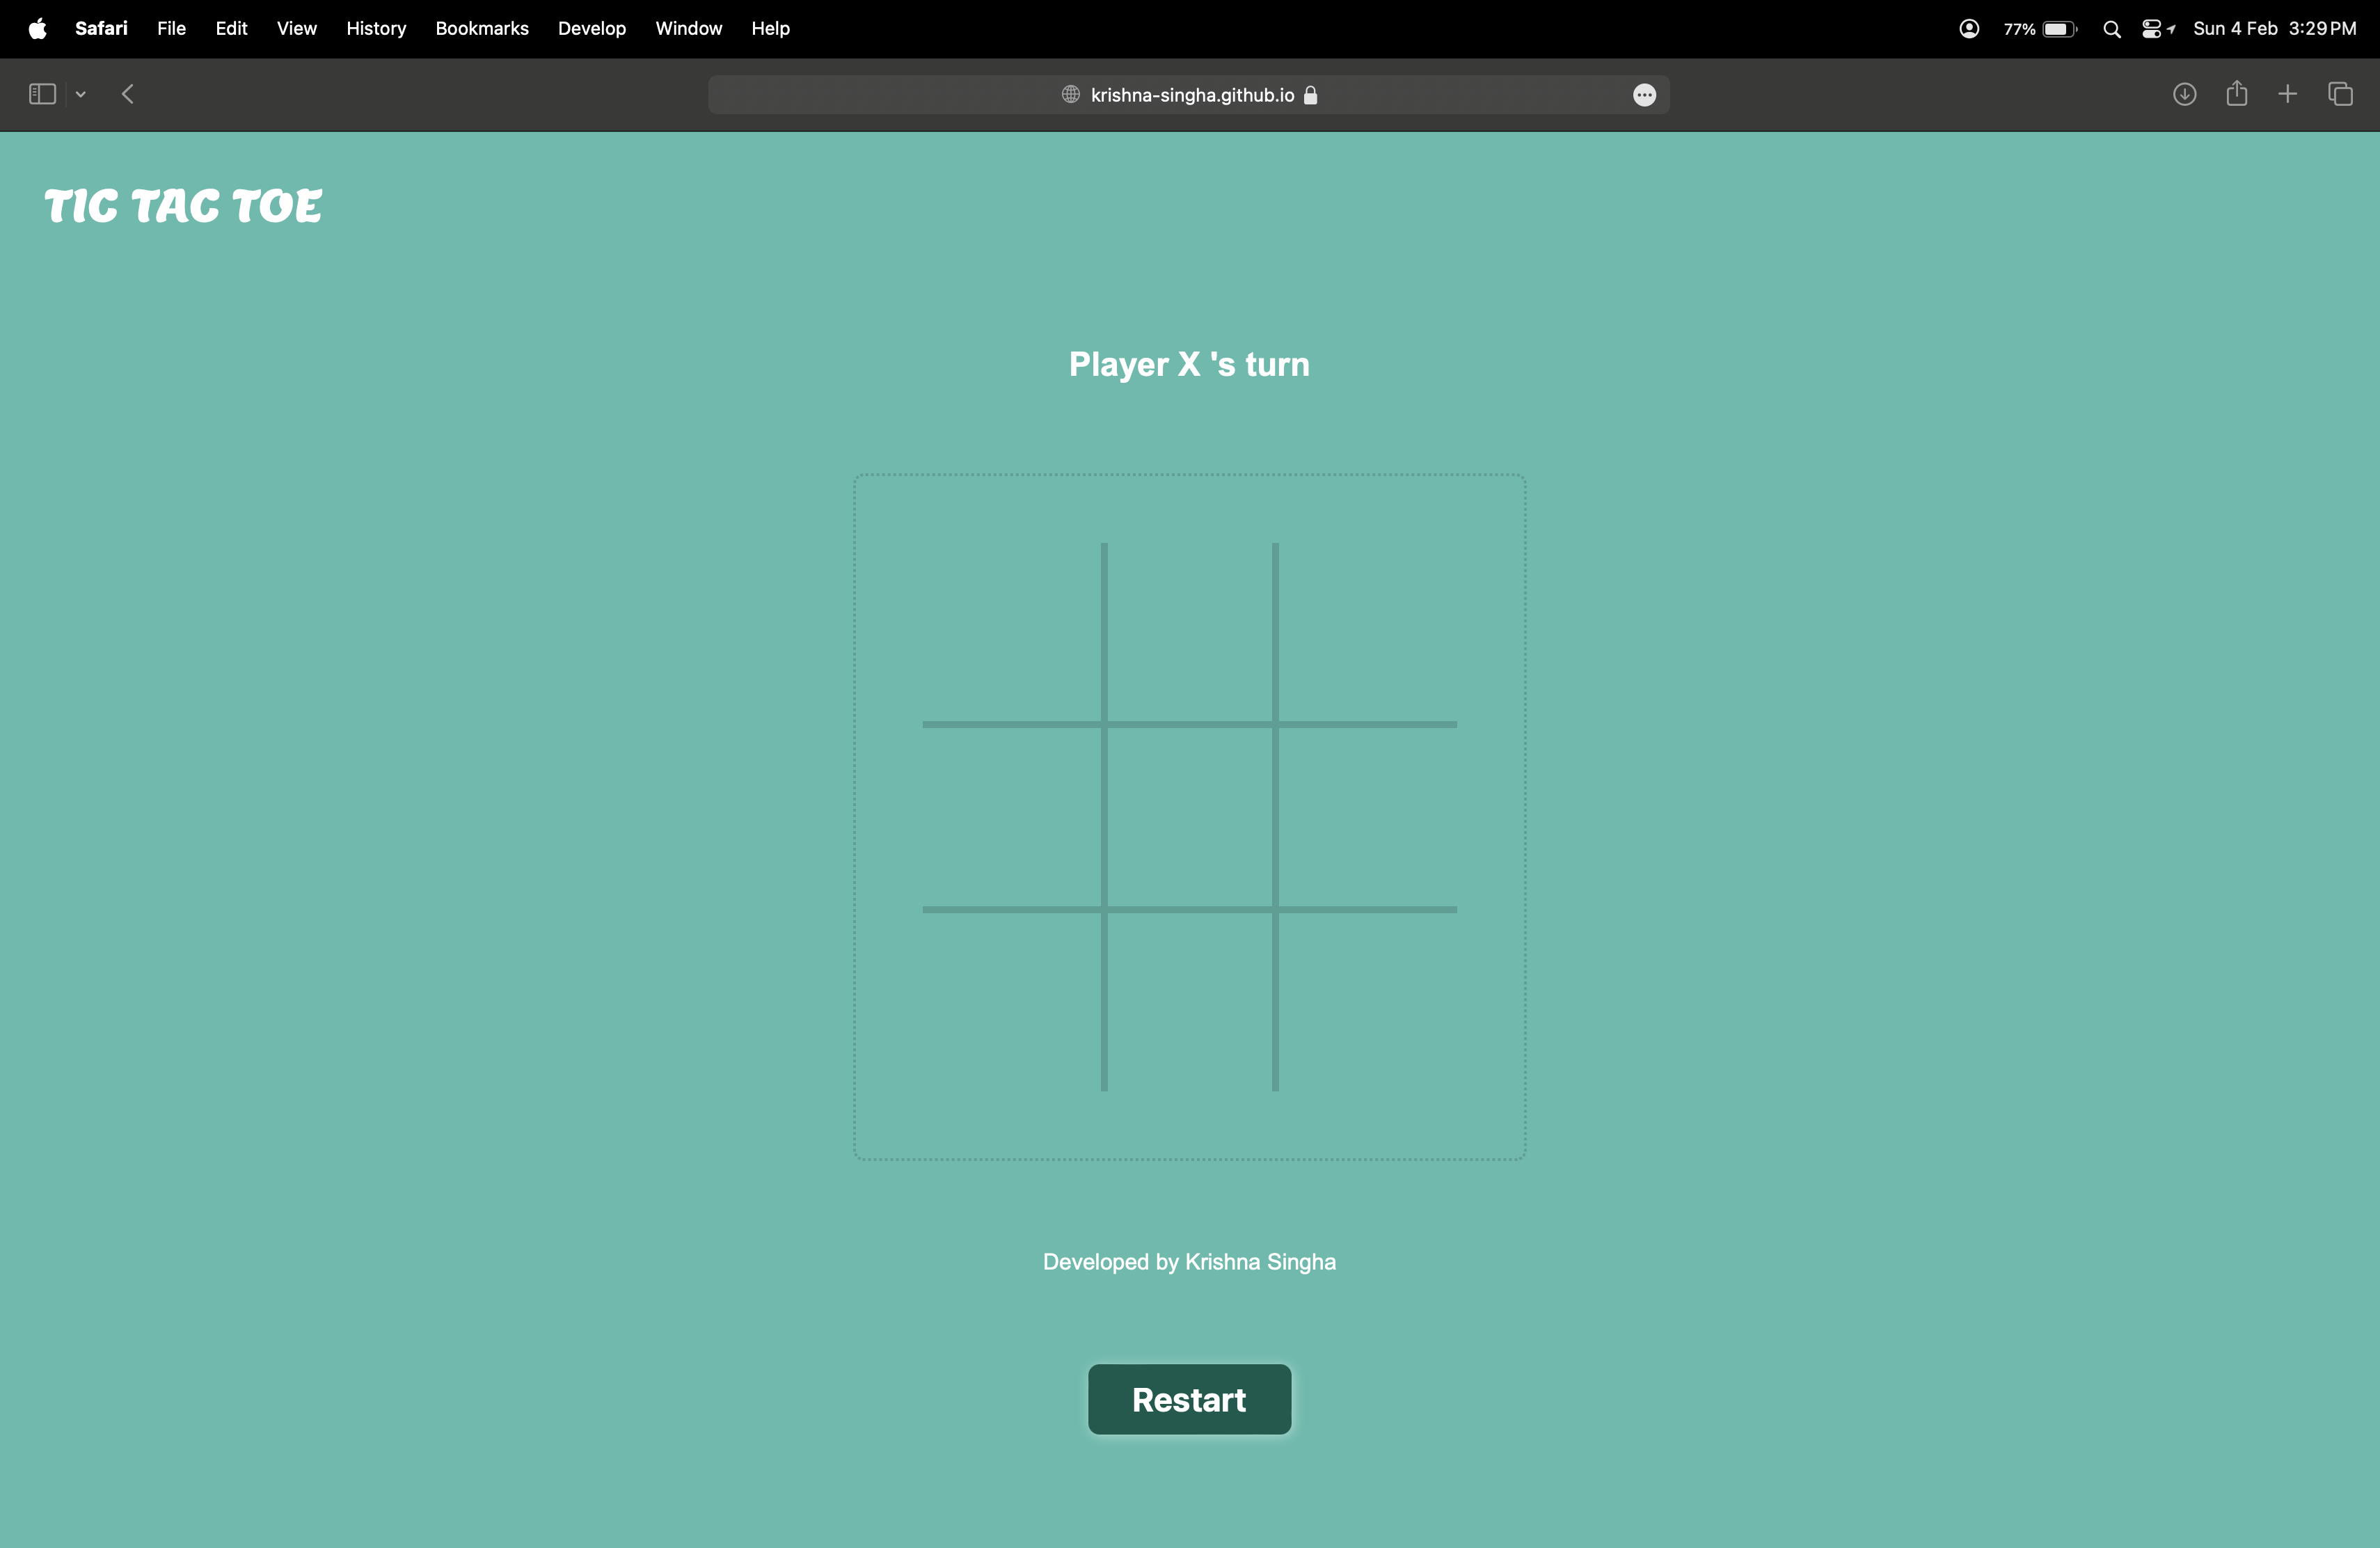The height and width of the screenshot is (1548, 2380).
Task: Place a mark in the top-left cell
Action: coord(1012,634)
